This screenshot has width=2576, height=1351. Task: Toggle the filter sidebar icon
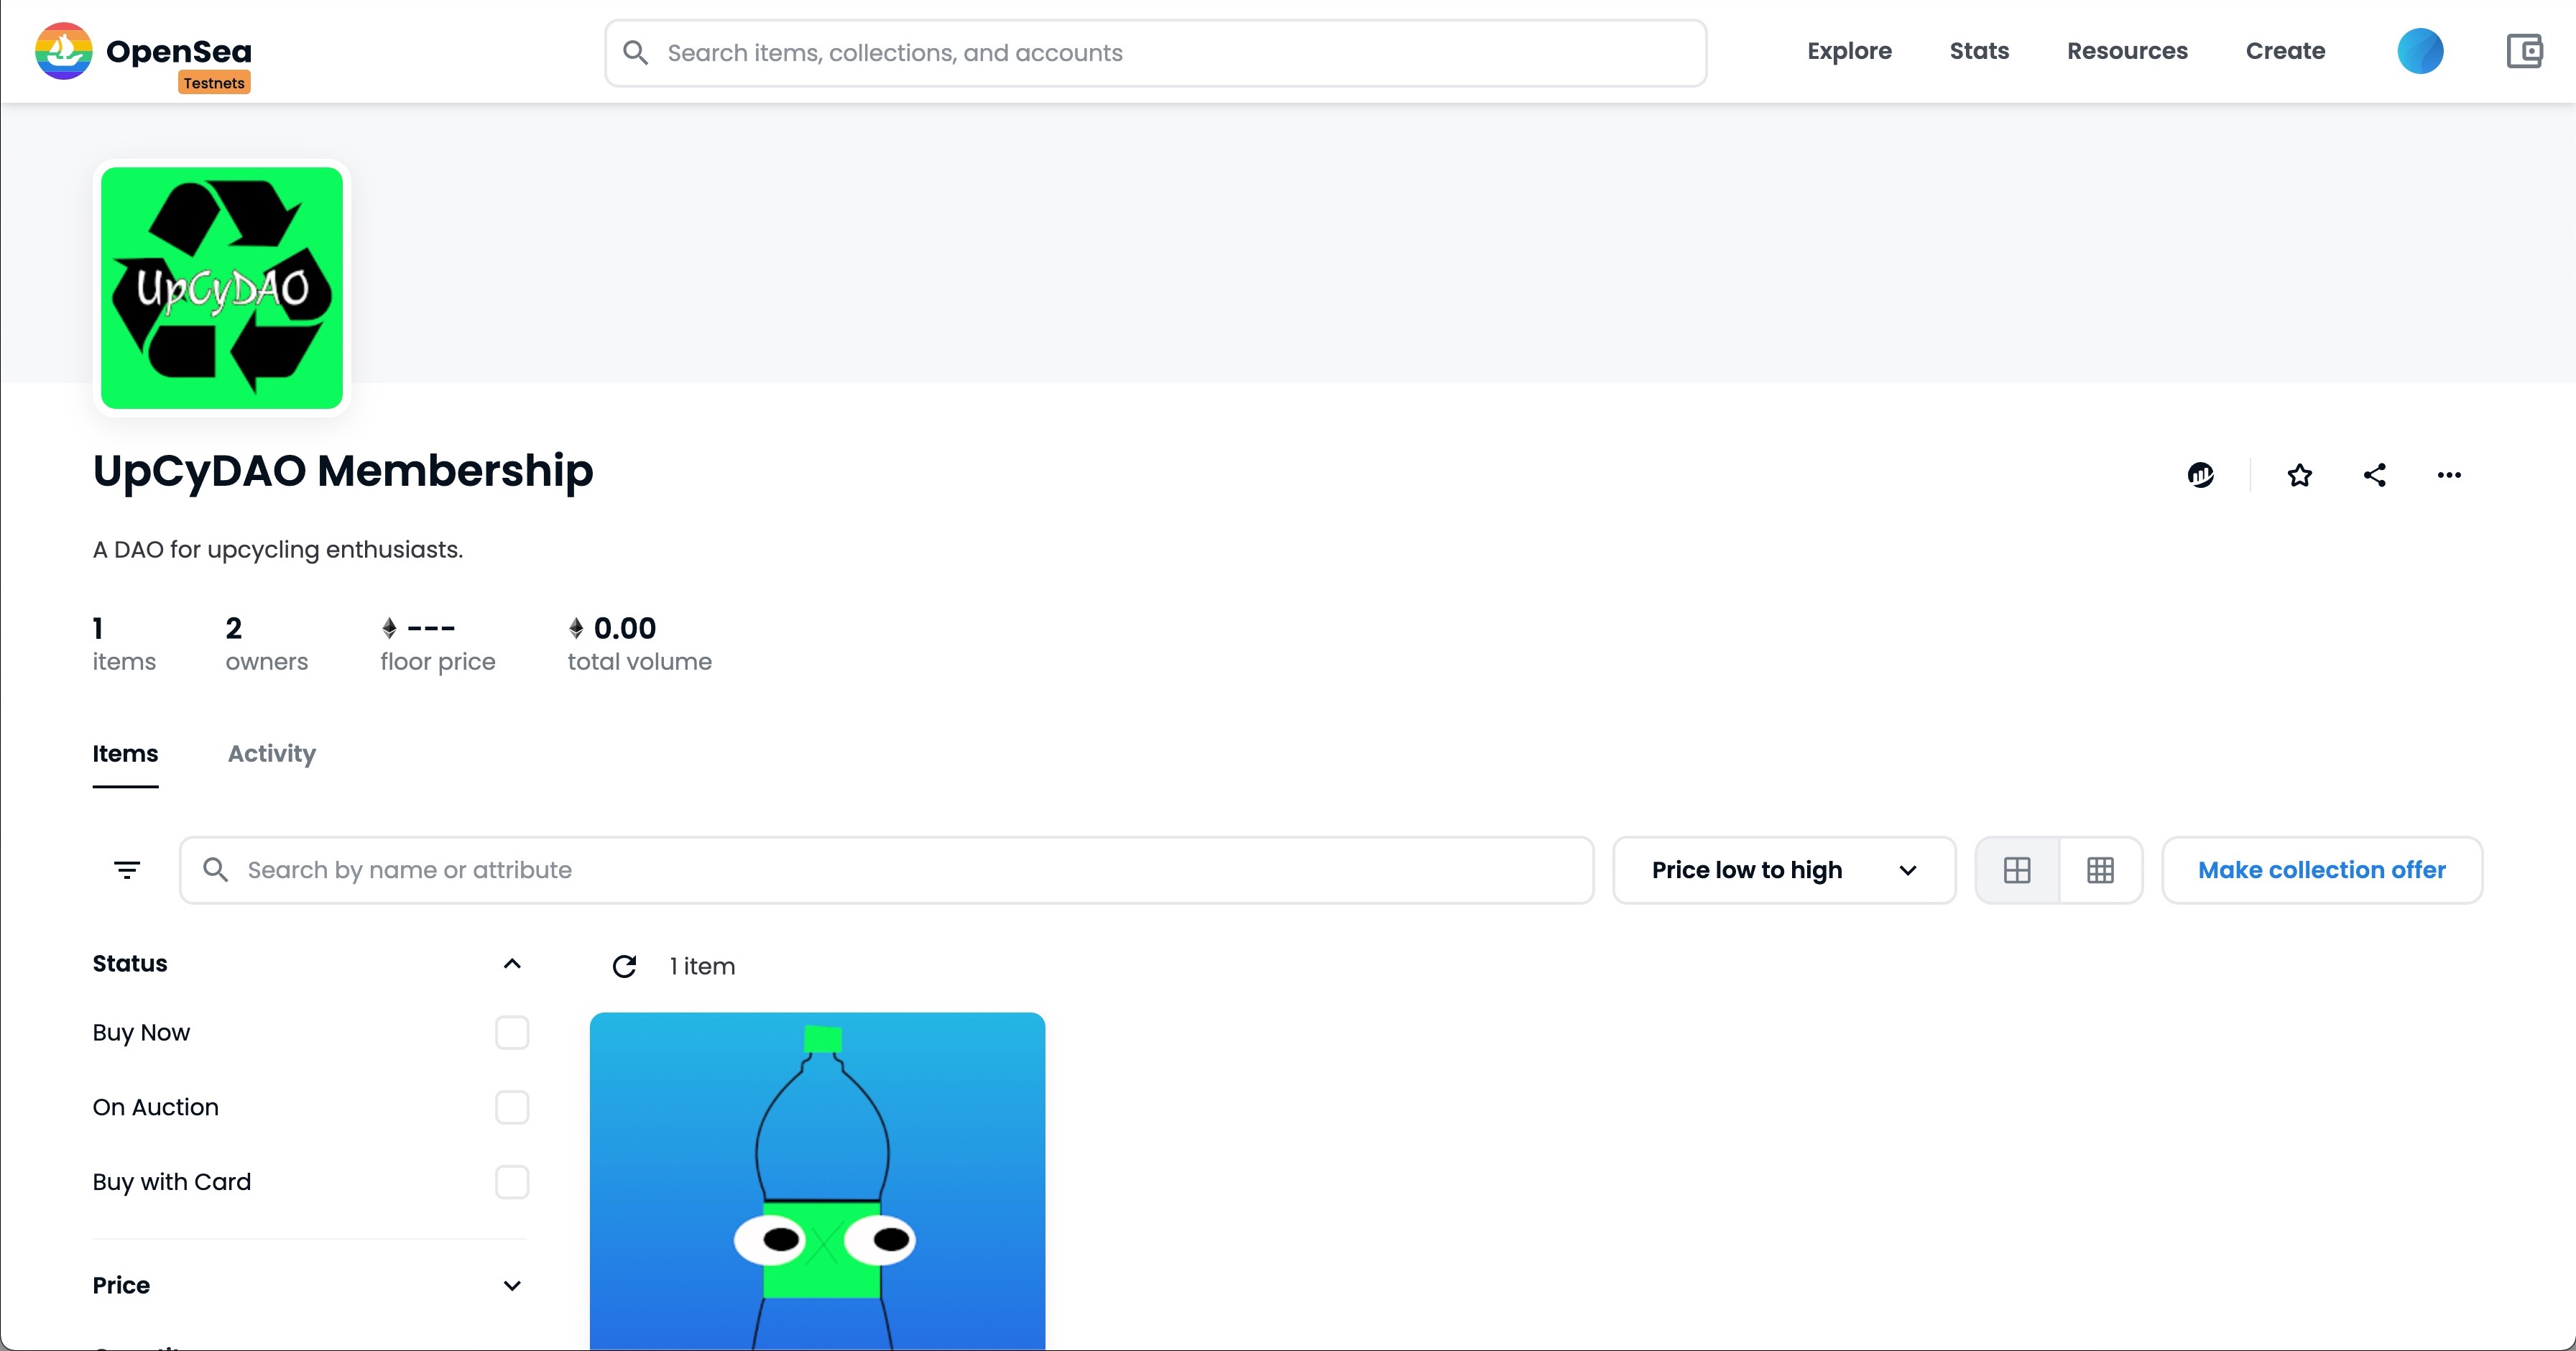pos(127,870)
